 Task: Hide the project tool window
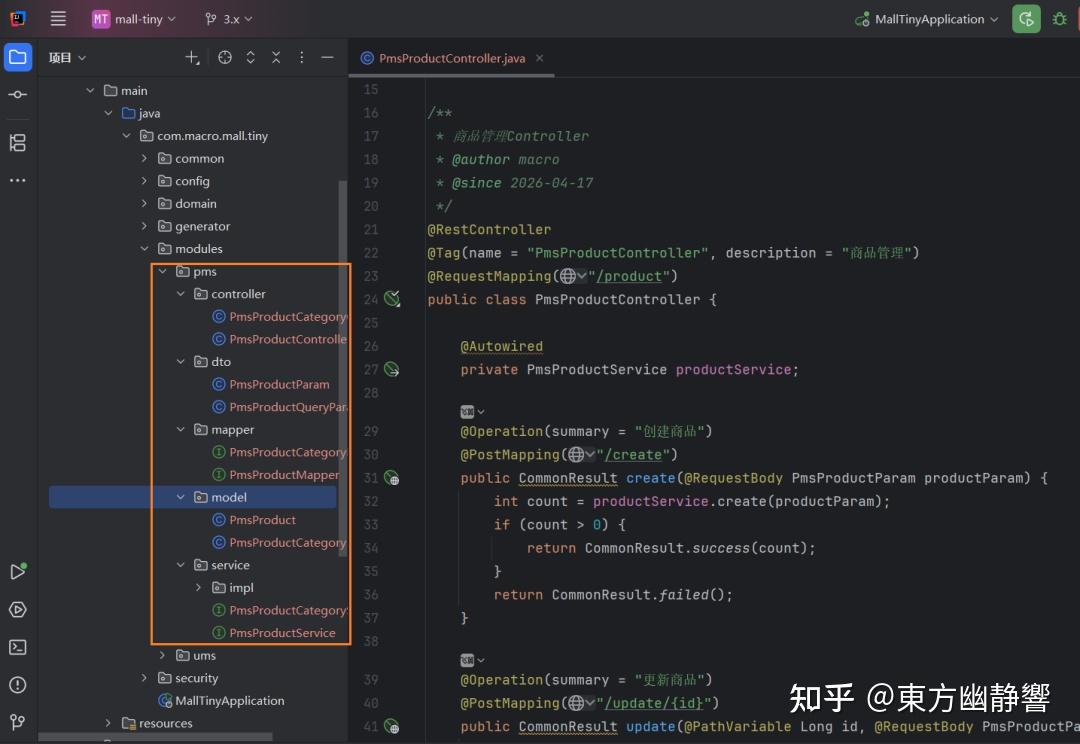(327, 58)
